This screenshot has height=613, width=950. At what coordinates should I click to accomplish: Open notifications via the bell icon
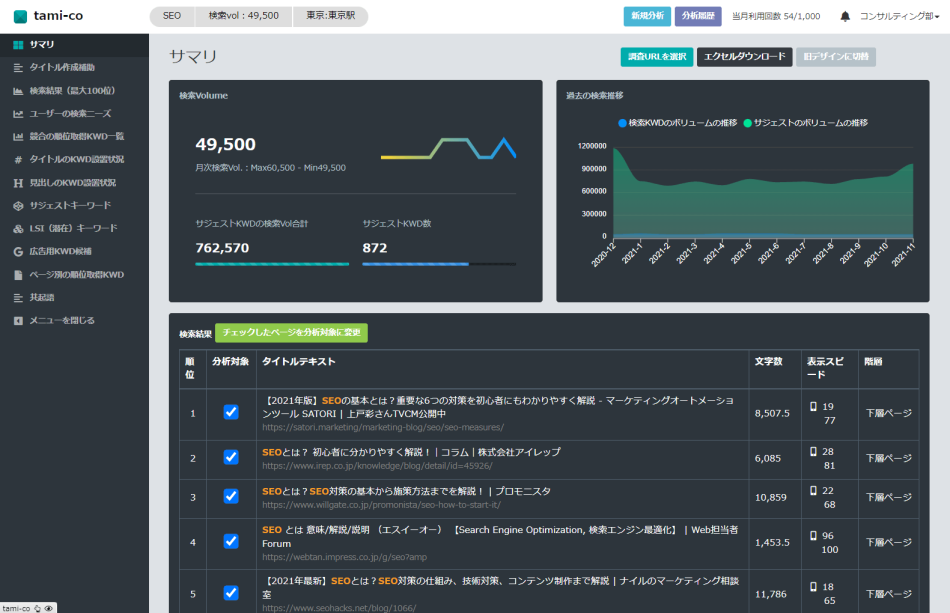pos(845,17)
